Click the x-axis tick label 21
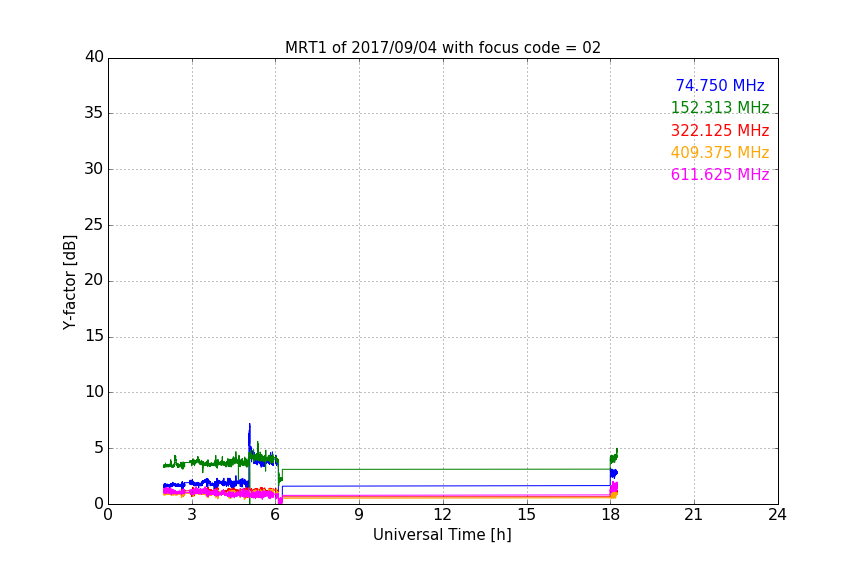 click(694, 515)
